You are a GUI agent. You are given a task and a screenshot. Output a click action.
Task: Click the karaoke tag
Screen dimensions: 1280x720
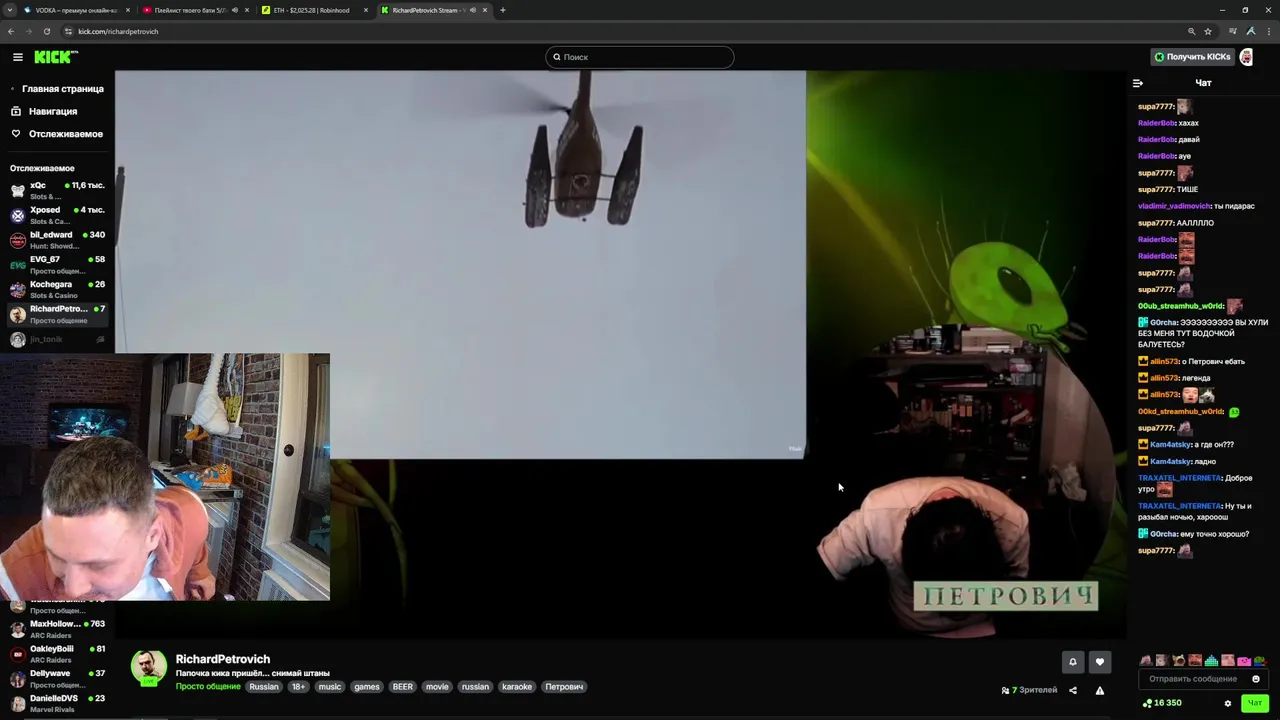coord(517,687)
